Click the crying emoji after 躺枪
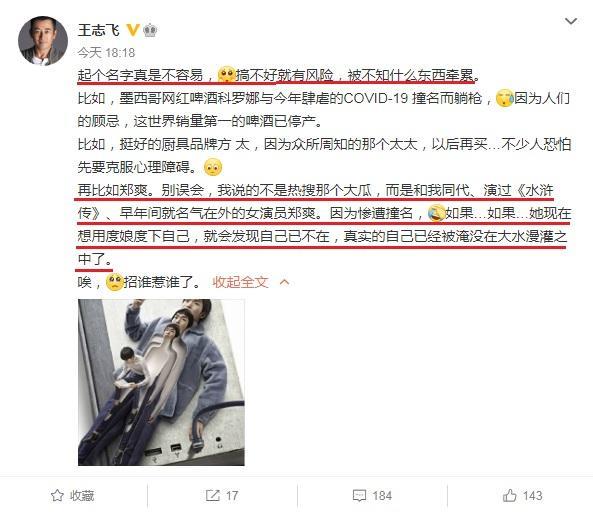 (x=505, y=98)
